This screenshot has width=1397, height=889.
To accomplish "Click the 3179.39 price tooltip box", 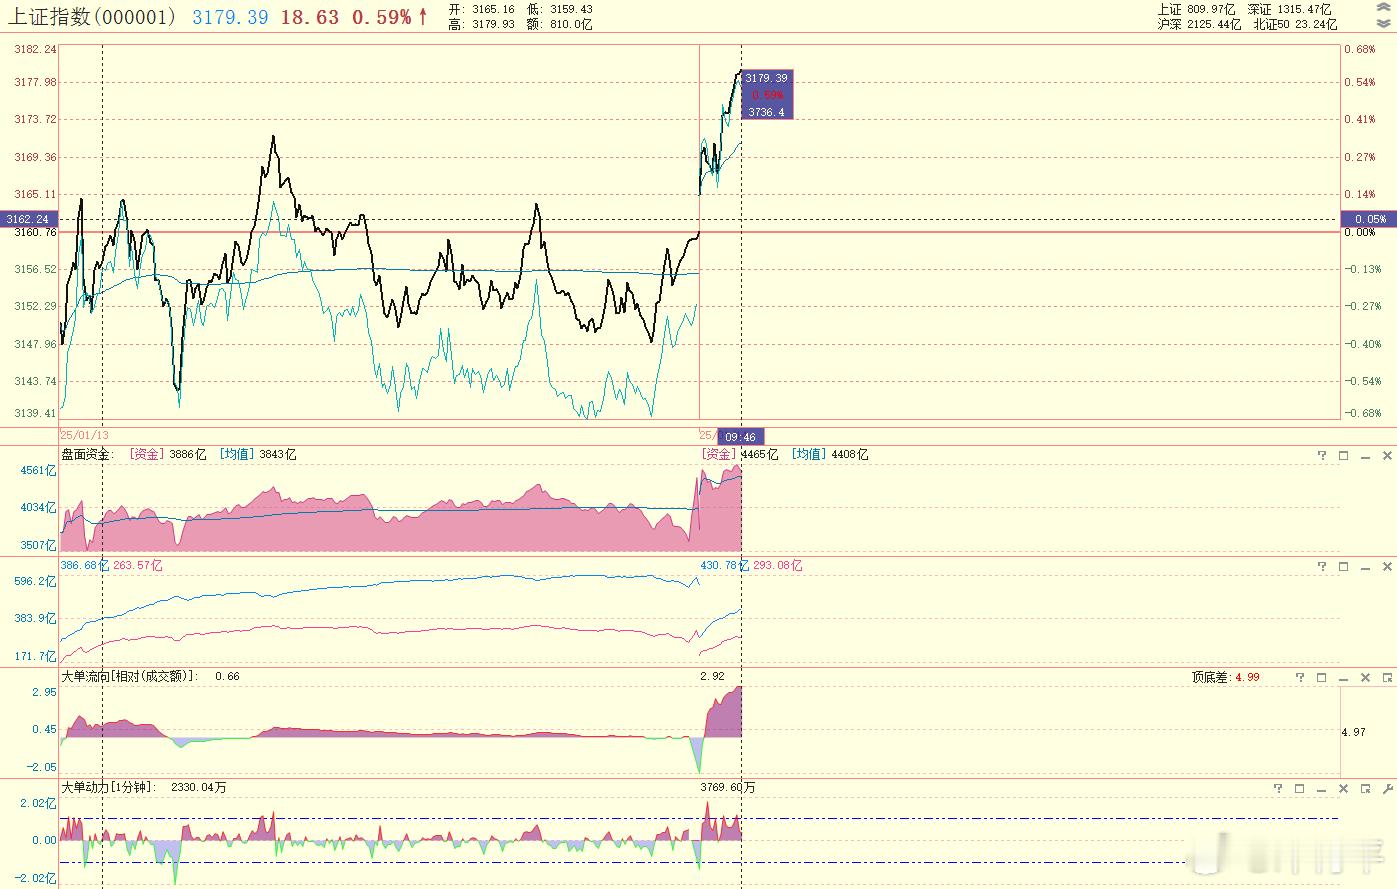I will click(767, 95).
